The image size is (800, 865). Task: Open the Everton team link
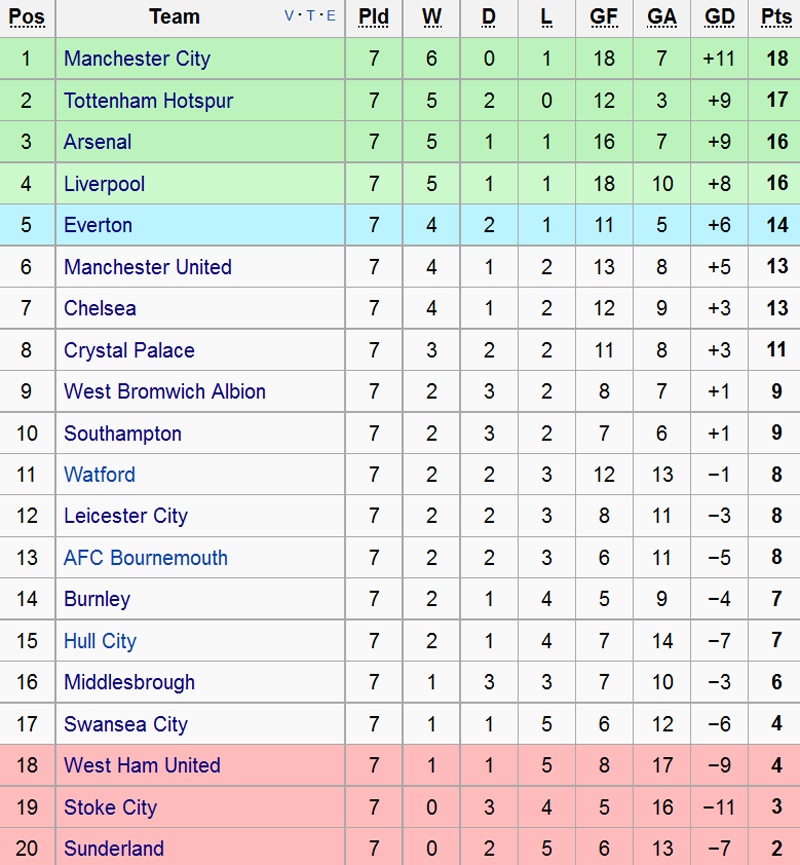point(98,225)
